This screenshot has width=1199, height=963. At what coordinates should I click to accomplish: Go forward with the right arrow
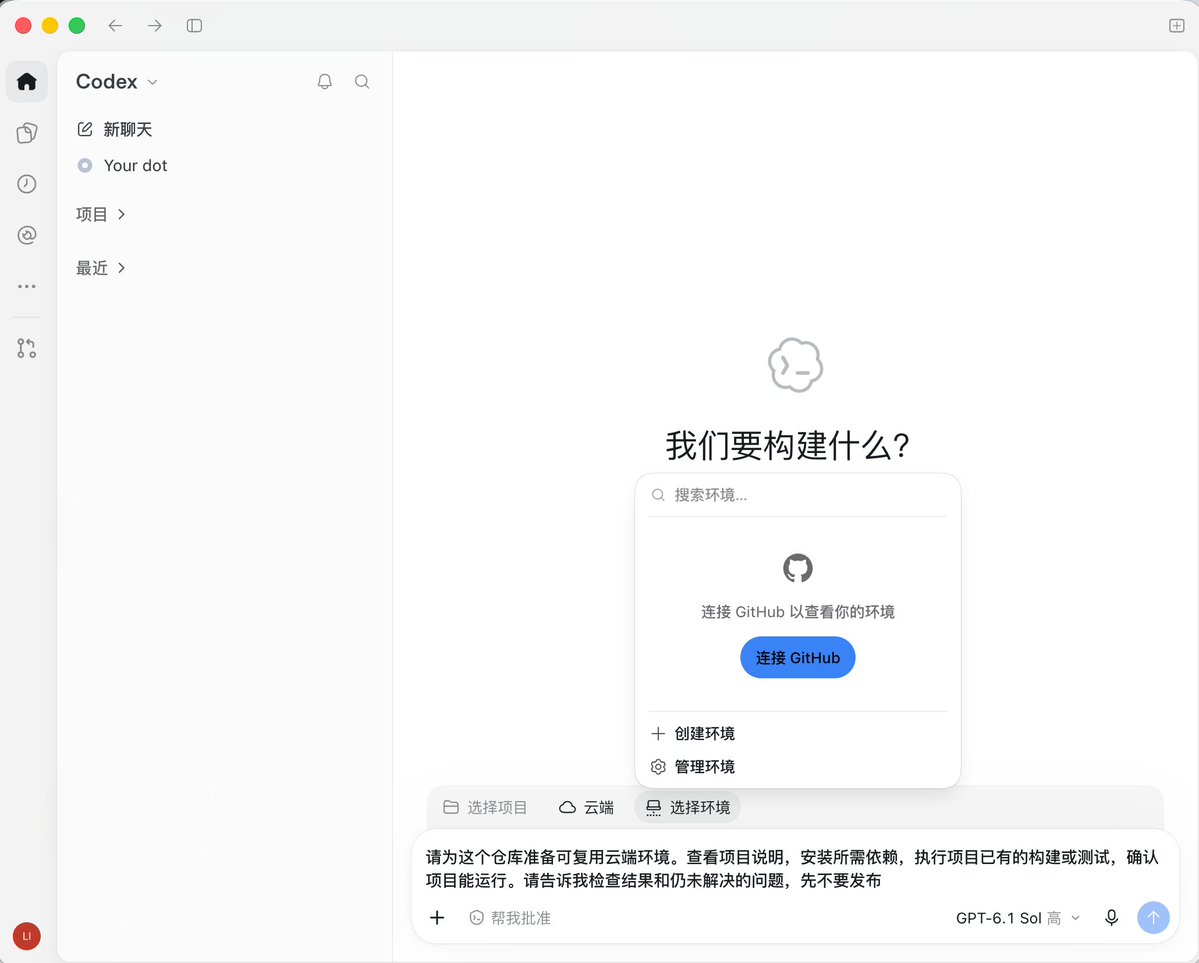154,26
